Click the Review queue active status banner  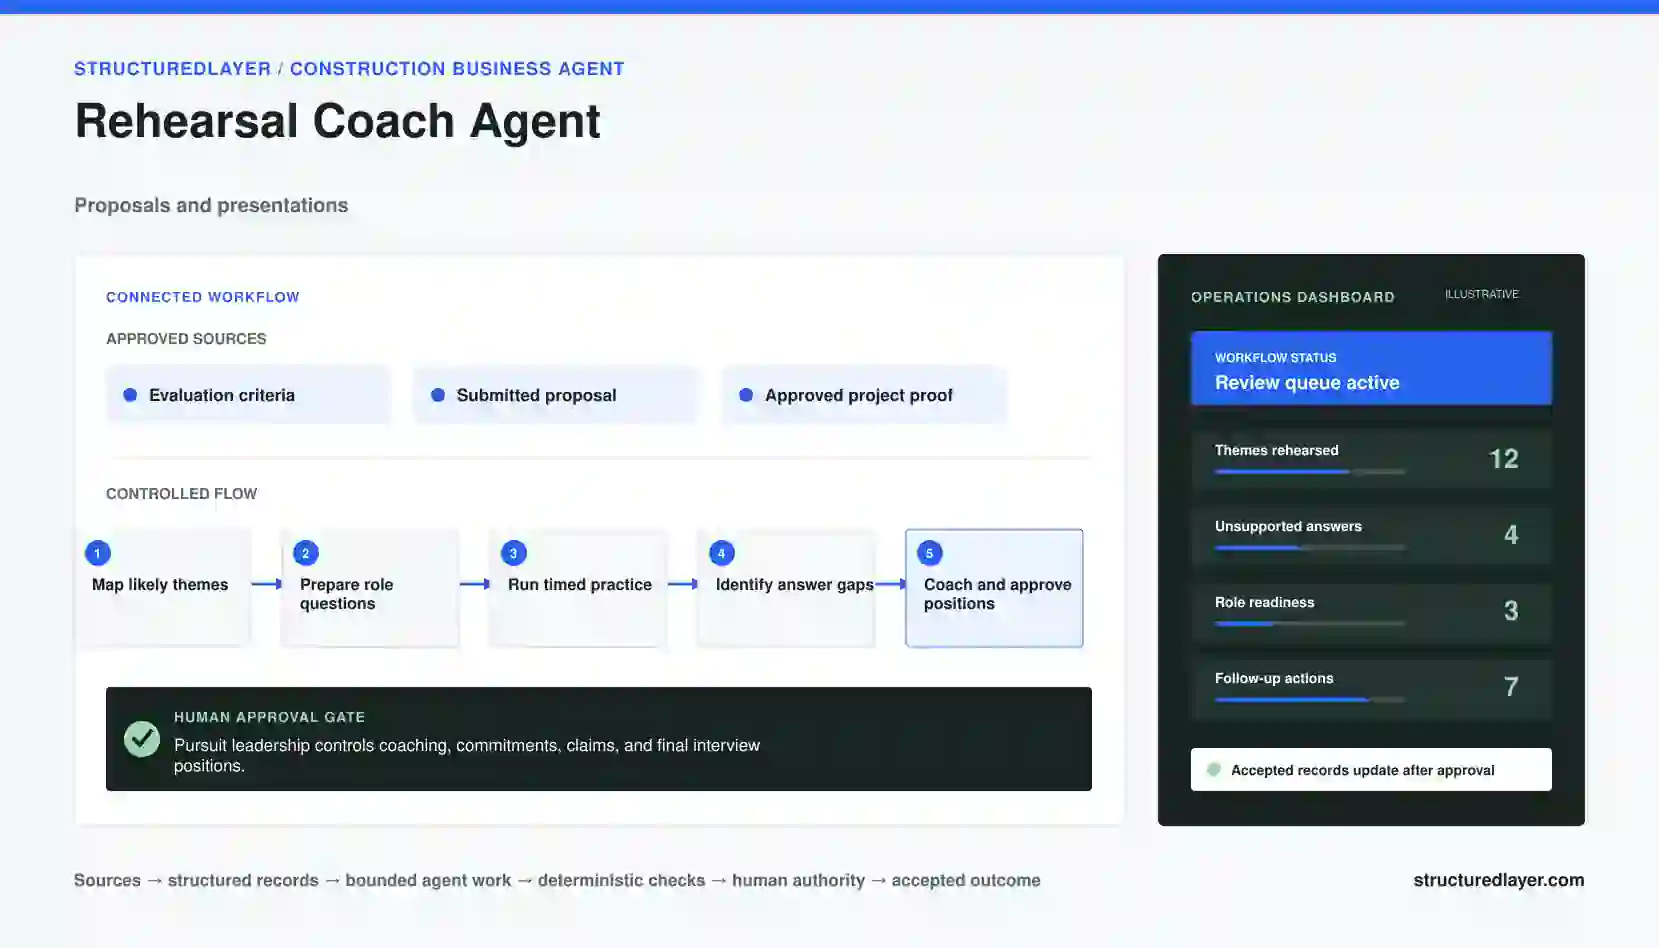[x=1371, y=368]
